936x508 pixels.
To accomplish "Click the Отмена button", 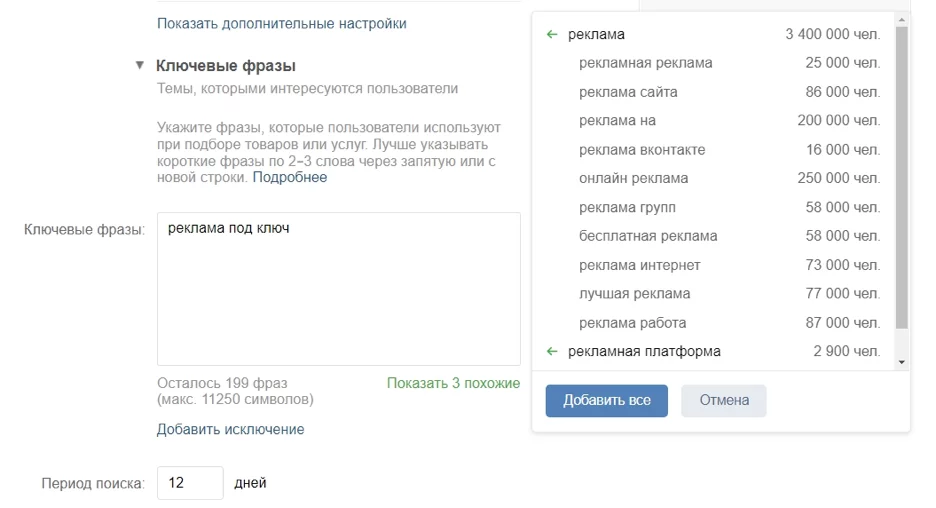I will (723, 401).
